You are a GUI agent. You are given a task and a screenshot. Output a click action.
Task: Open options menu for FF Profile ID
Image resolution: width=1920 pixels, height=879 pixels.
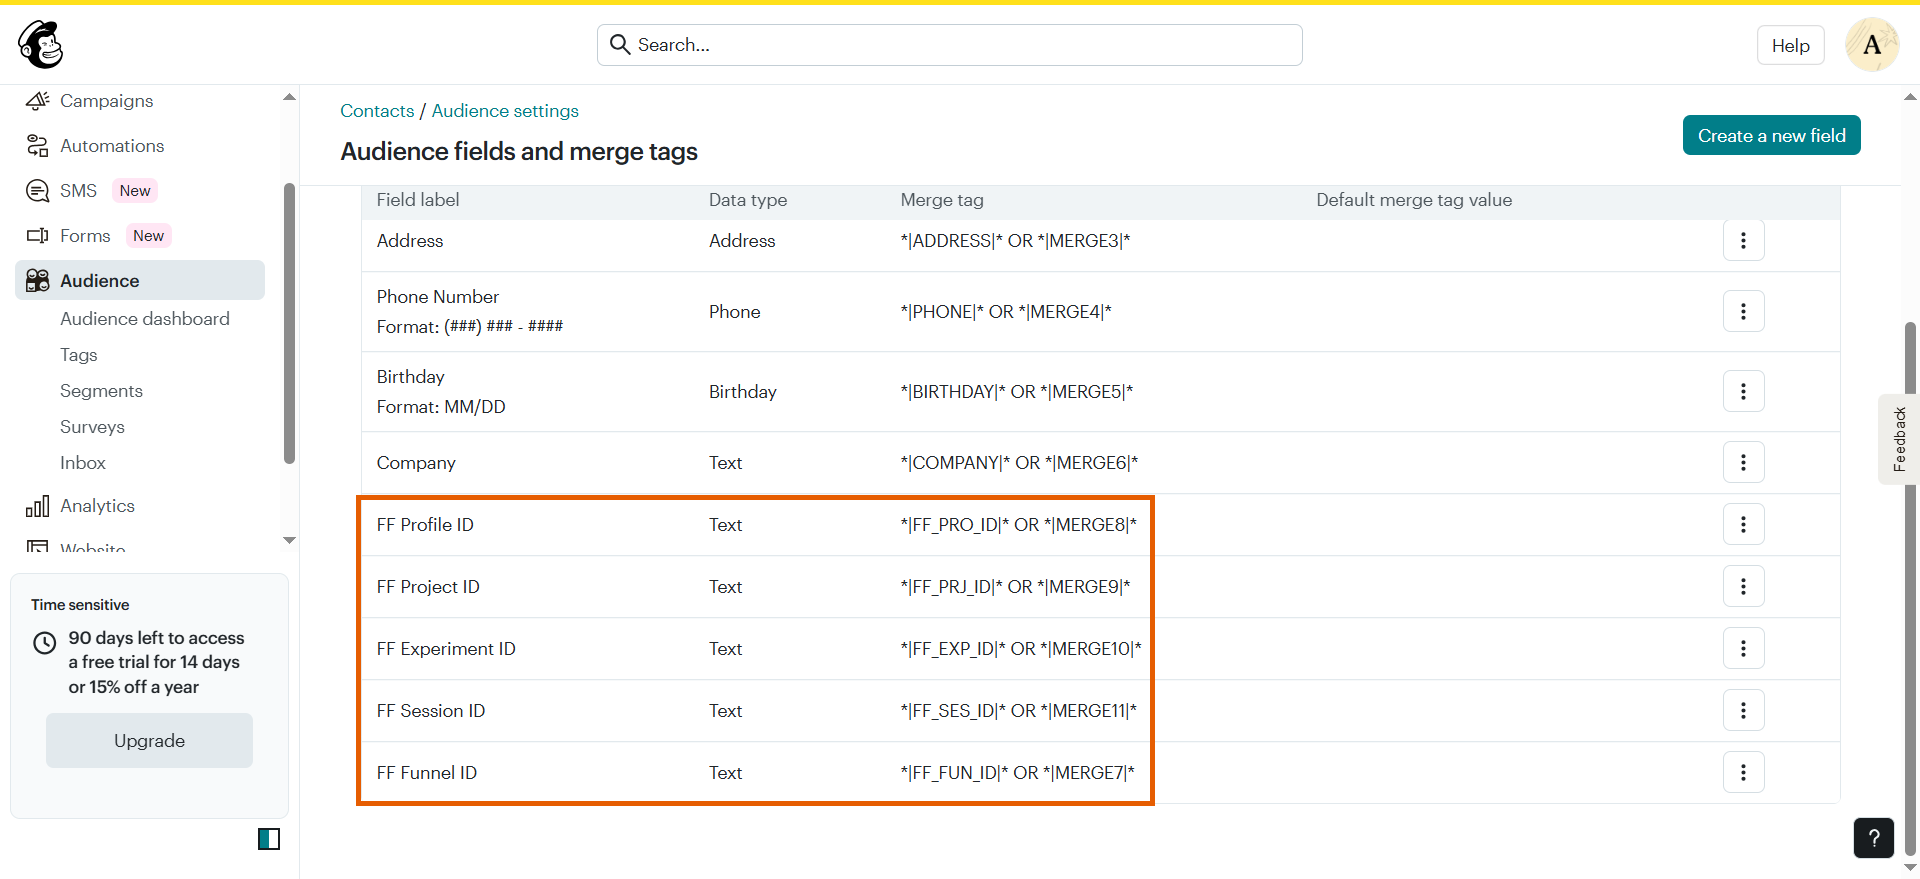click(x=1743, y=525)
